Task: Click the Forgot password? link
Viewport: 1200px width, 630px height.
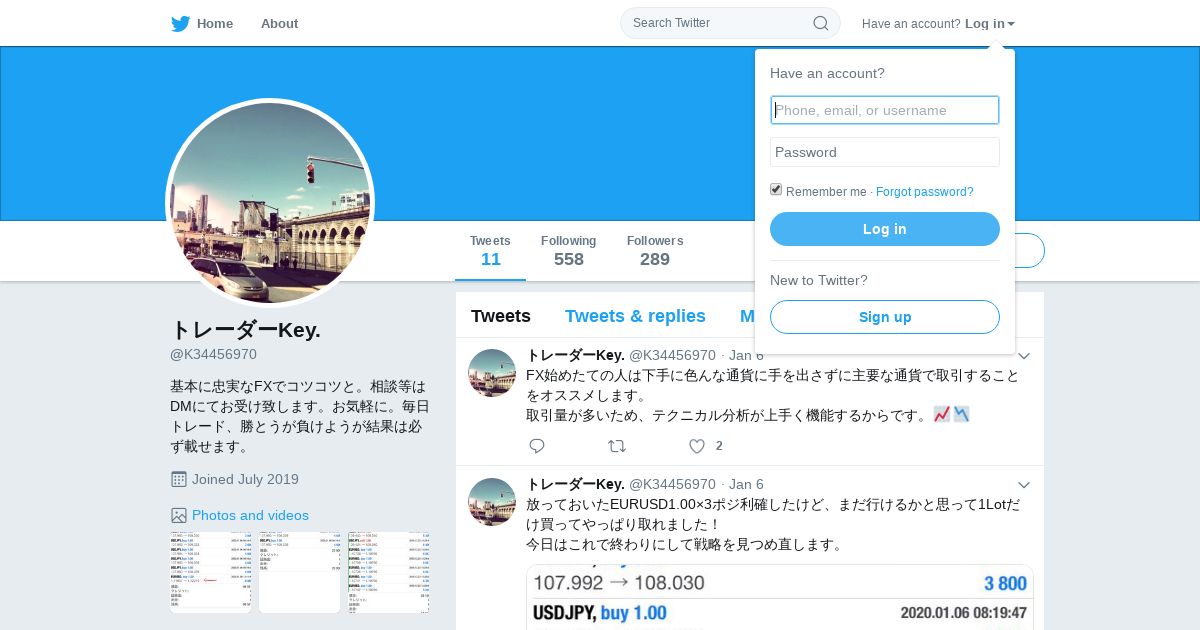Action: pos(925,192)
